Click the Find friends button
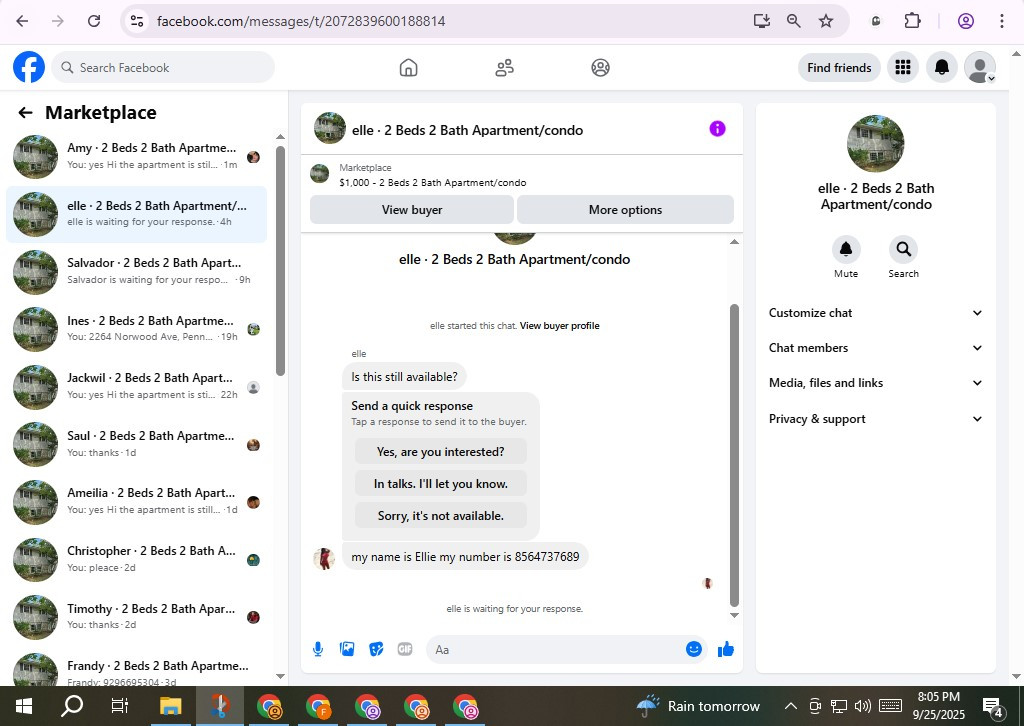Viewport: 1024px width, 726px height. [x=839, y=67]
